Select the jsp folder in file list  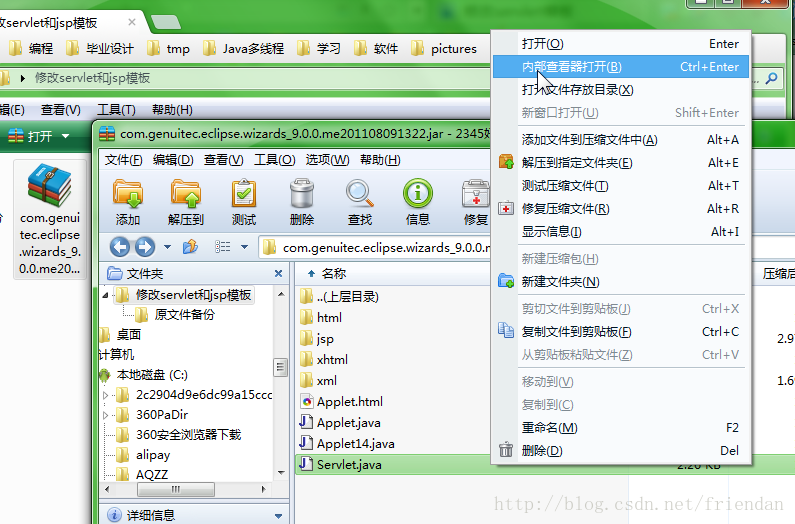click(x=316, y=339)
